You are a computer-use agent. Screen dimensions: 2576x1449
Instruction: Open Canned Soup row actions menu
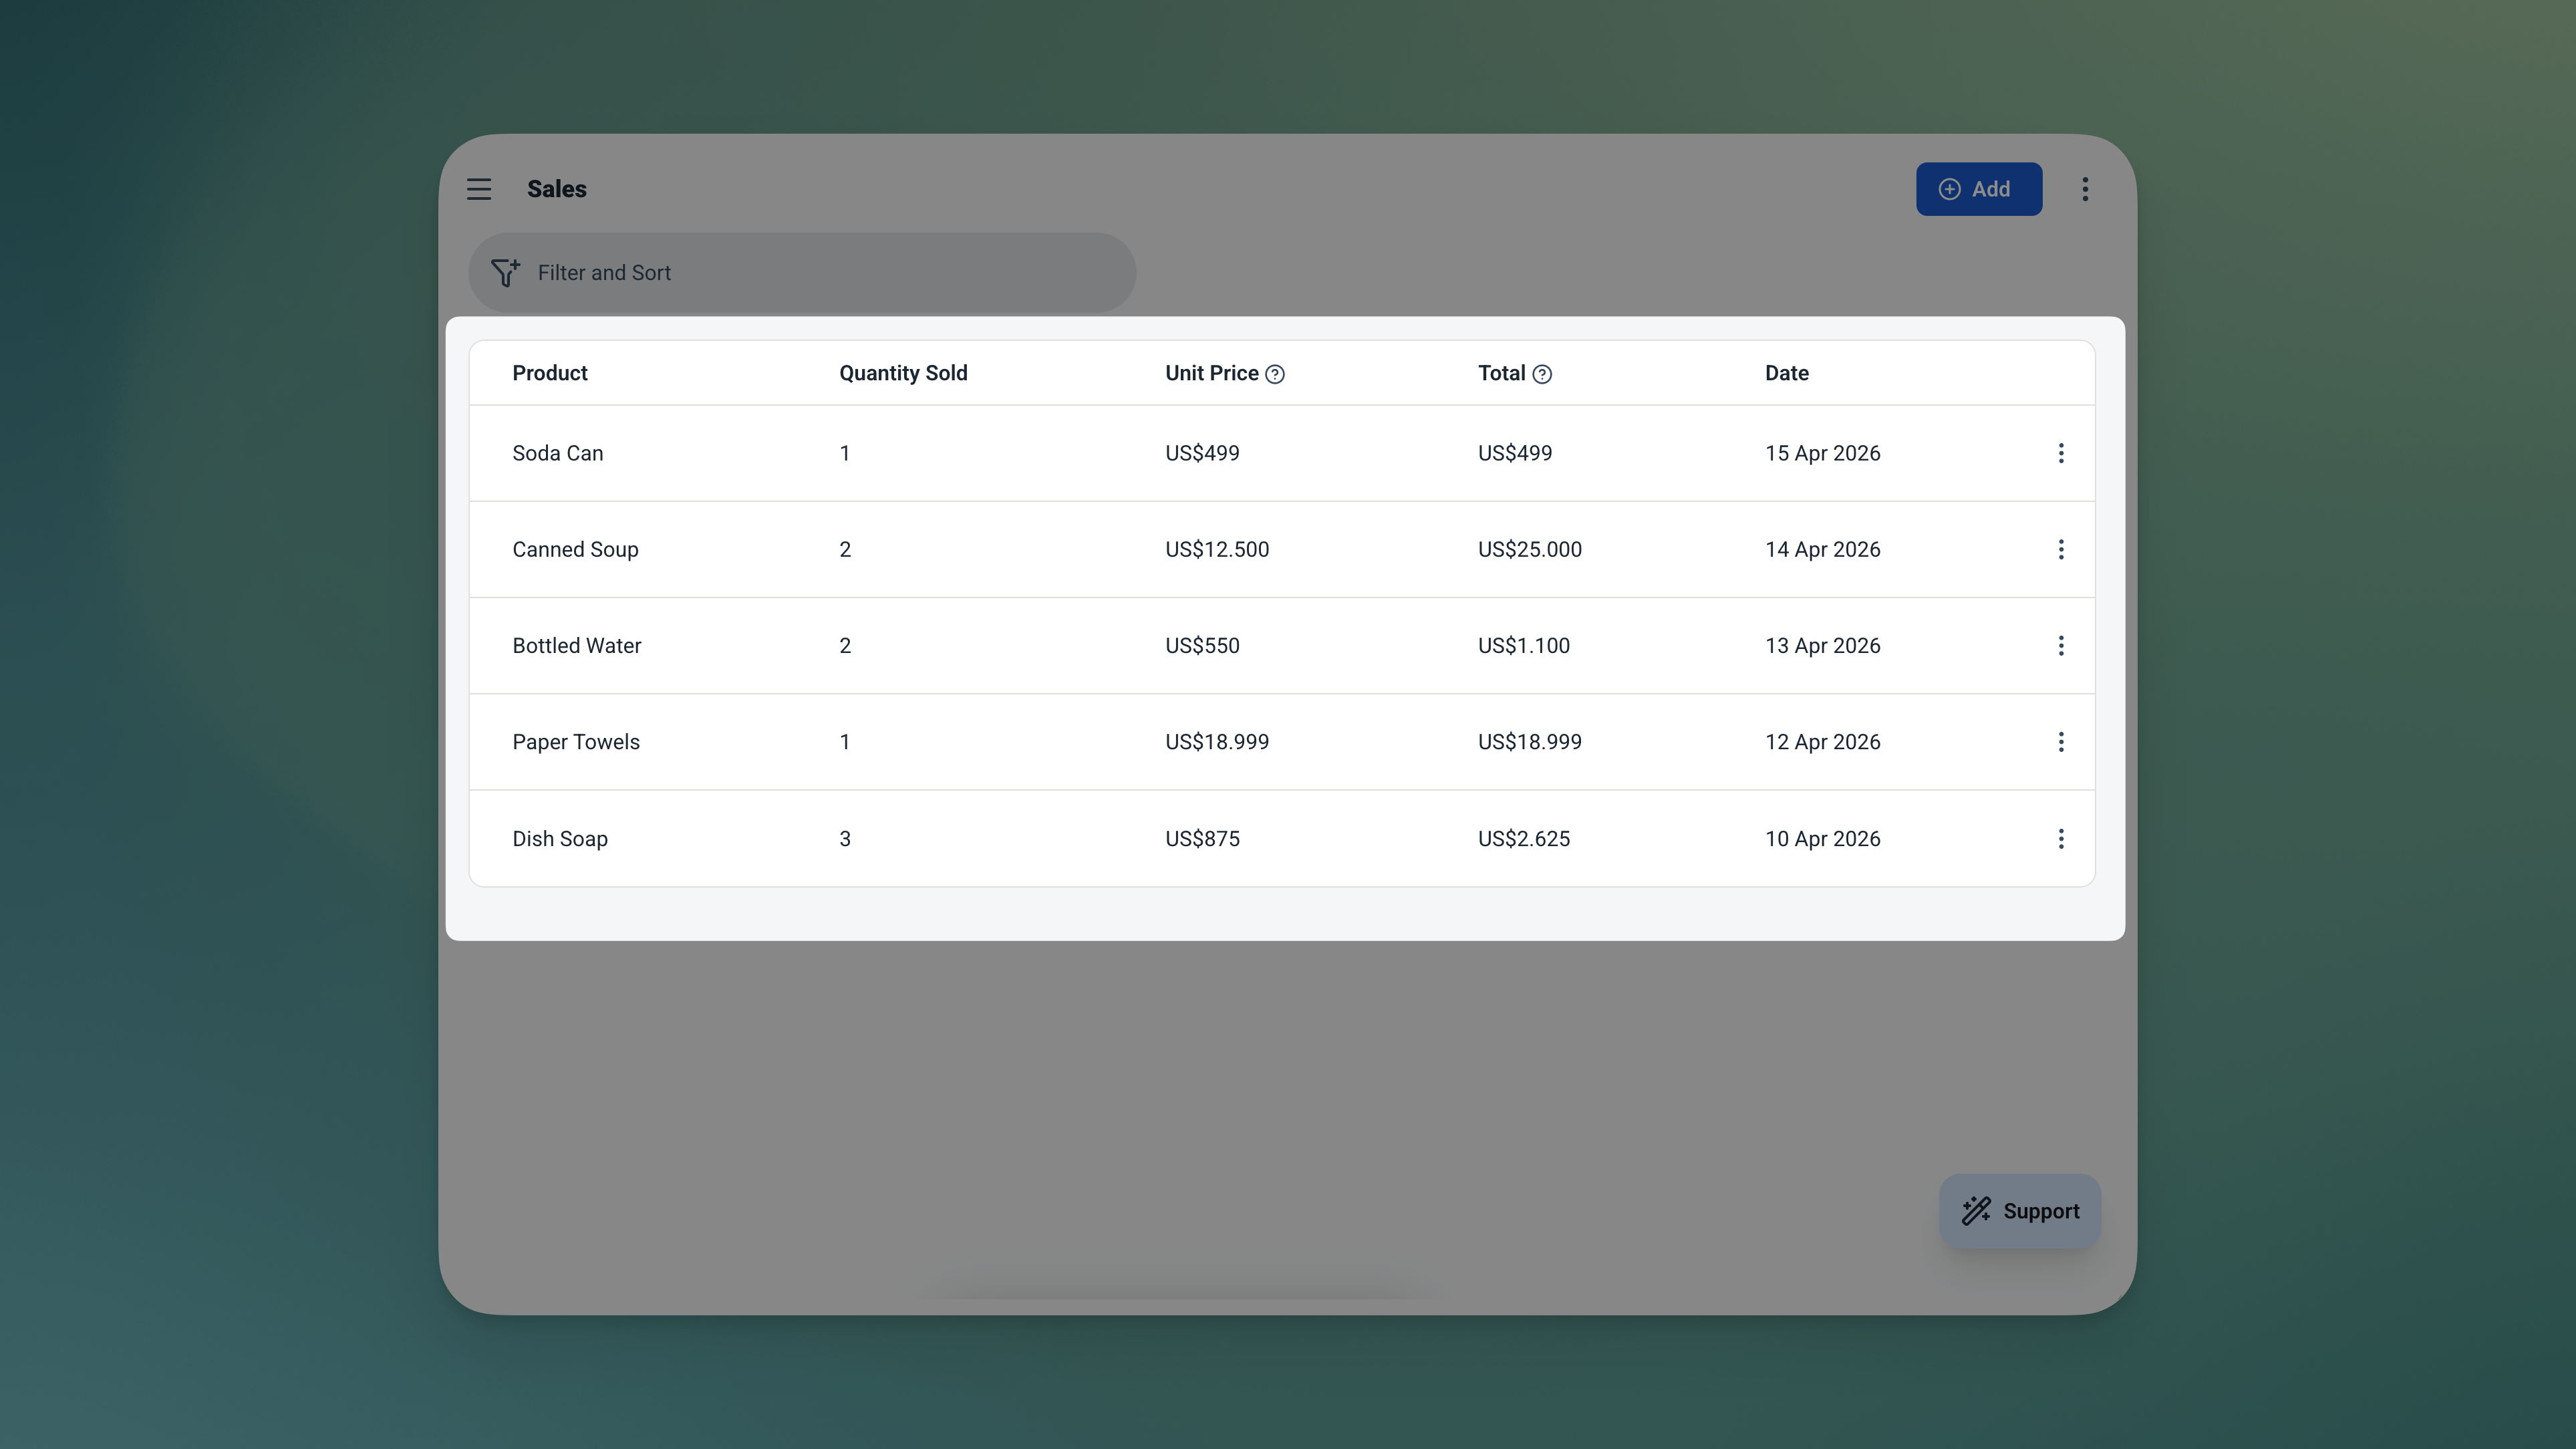[2061, 549]
